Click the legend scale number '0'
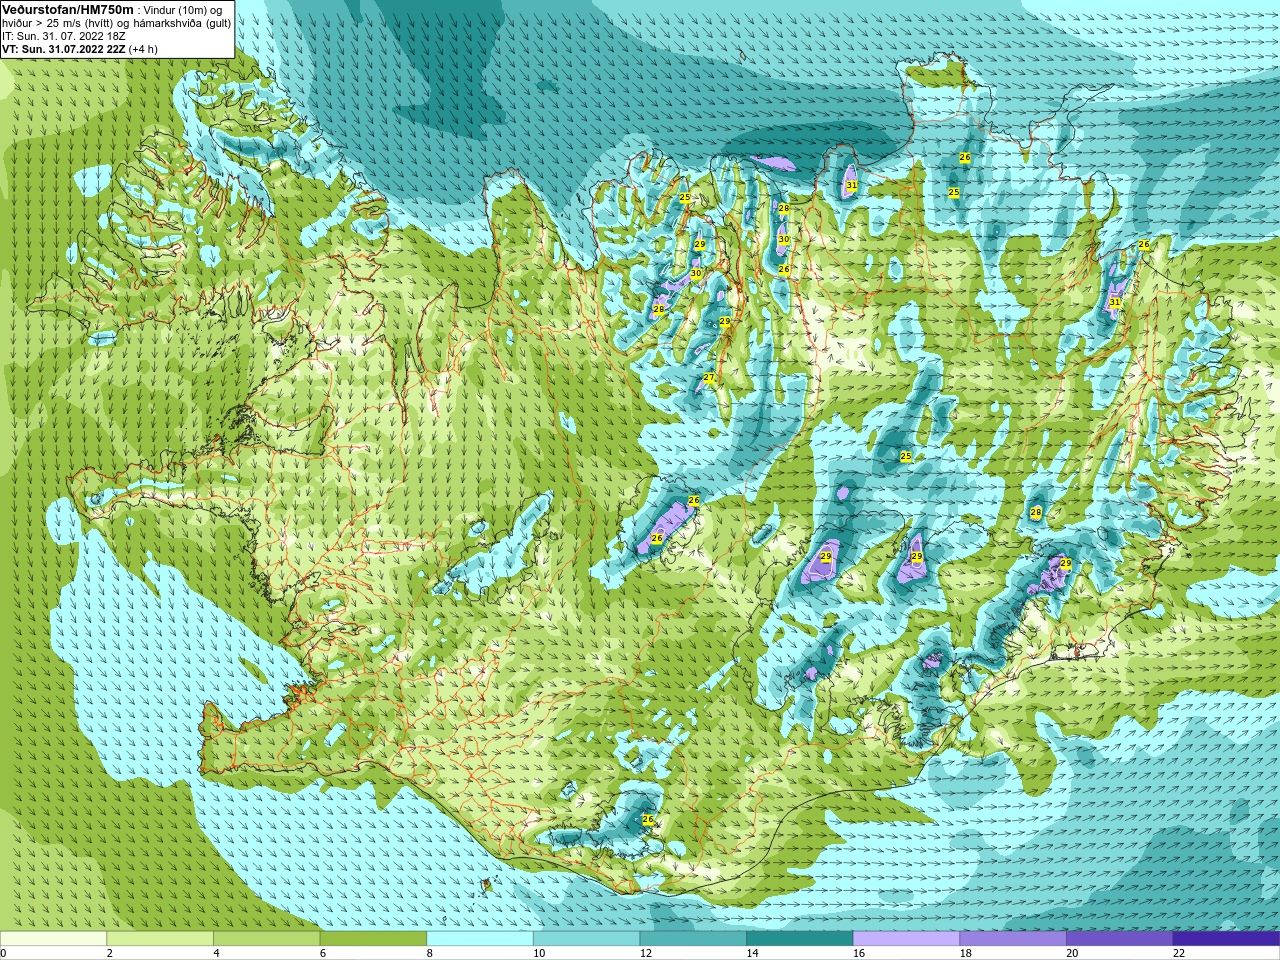1280x960 pixels. (3, 953)
